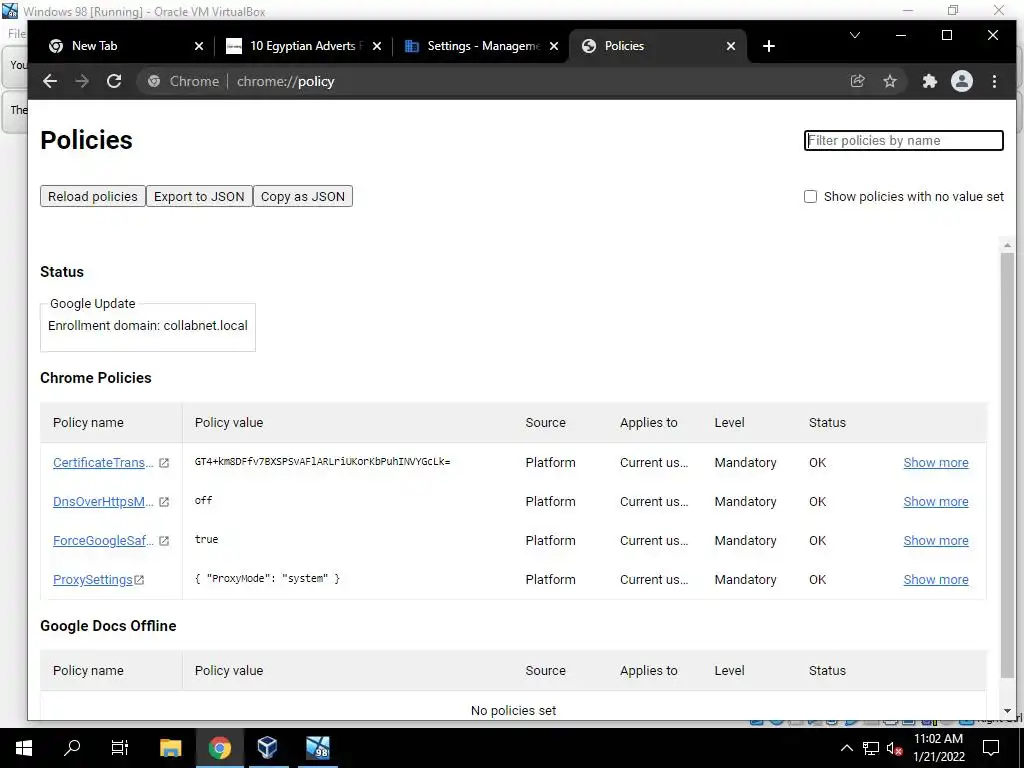Viewport: 1024px width, 768px height.
Task: Close the Settings - Management tab
Action: point(554,46)
